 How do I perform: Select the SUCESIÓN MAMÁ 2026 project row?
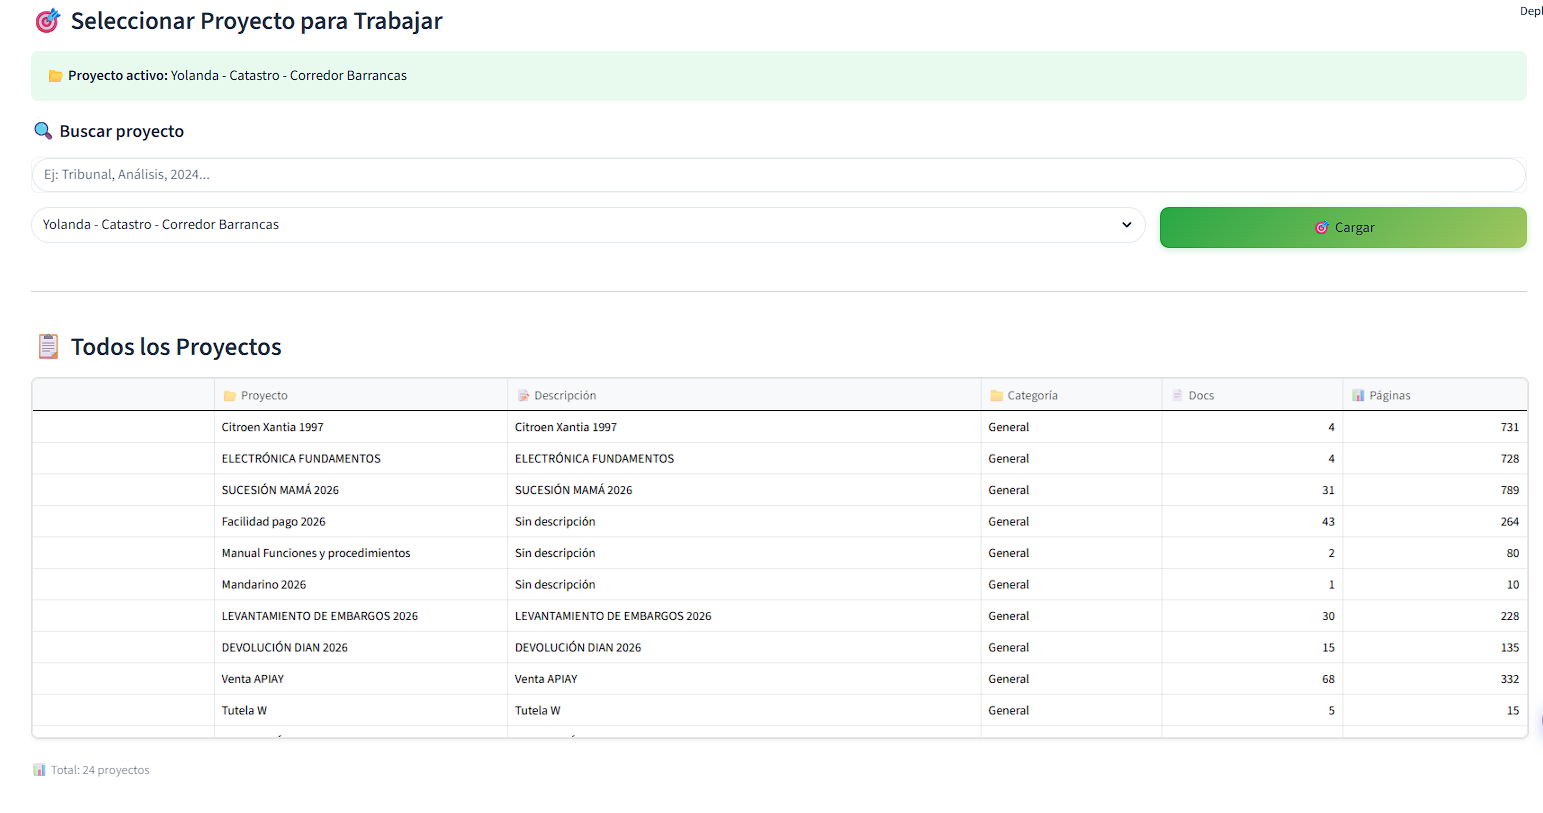280,490
